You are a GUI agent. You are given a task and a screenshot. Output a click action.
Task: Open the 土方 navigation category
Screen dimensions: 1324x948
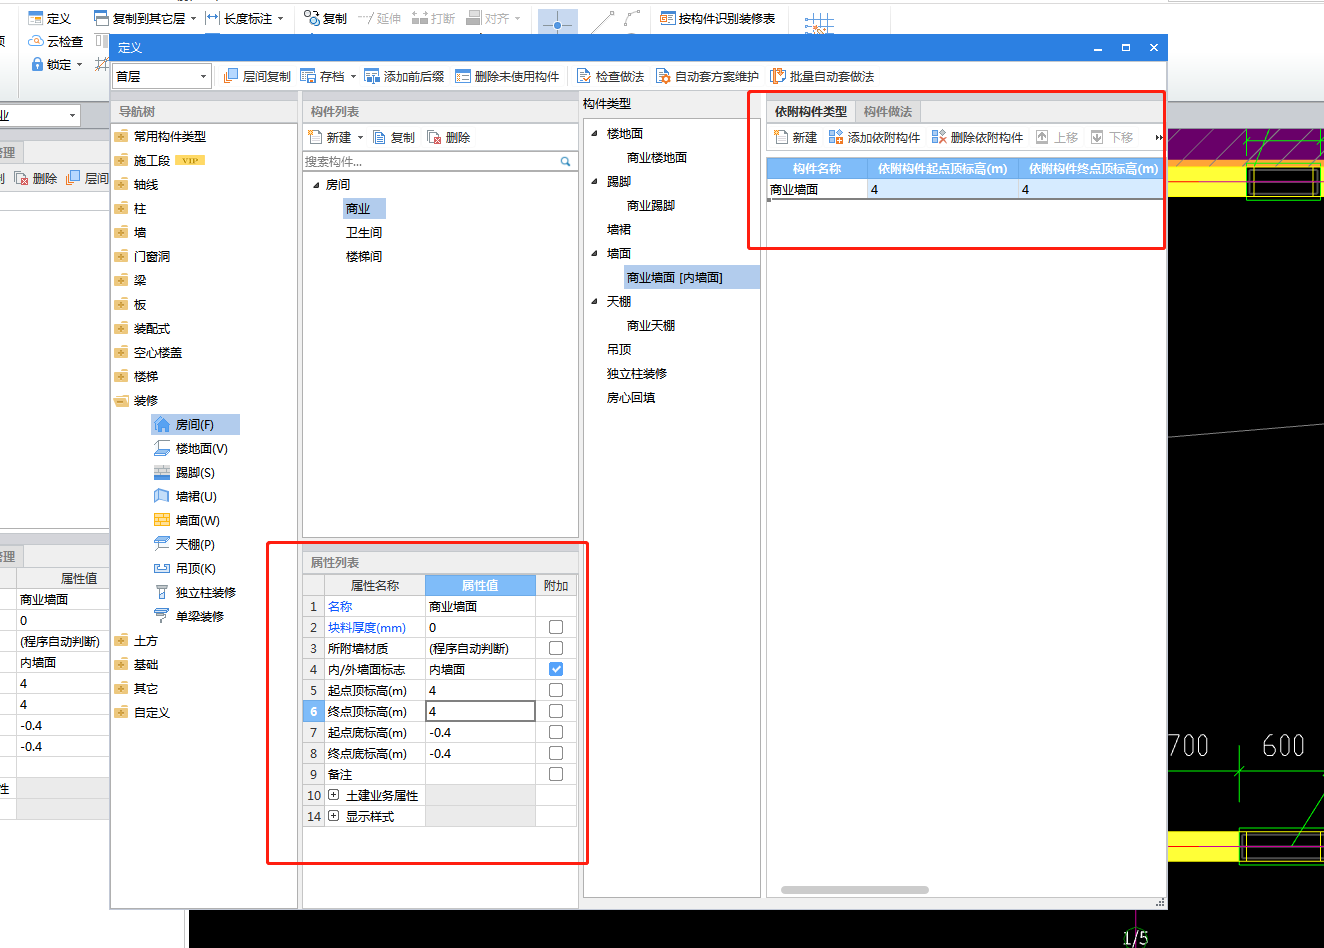(x=146, y=641)
